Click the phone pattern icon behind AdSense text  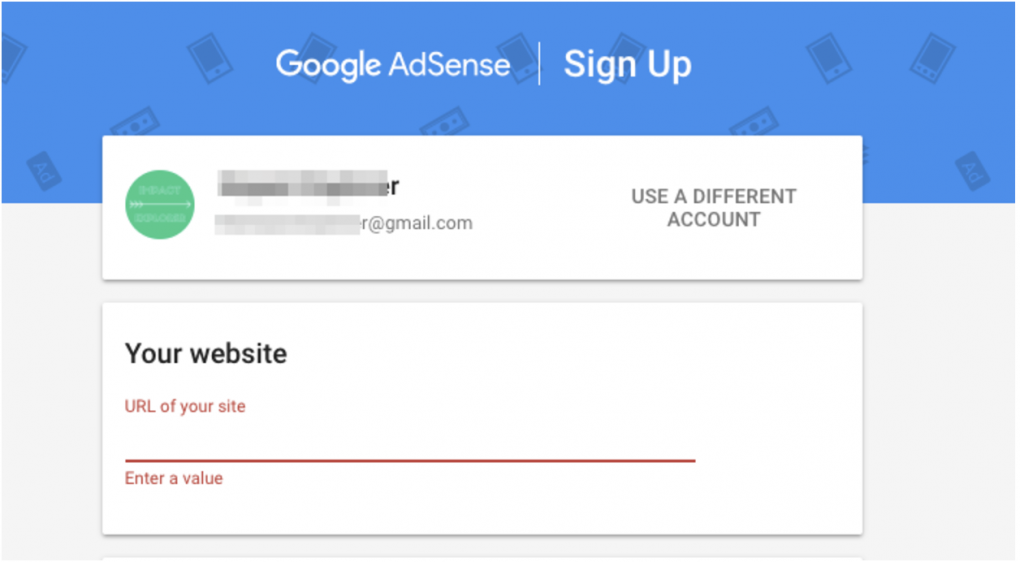pos(519,57)
